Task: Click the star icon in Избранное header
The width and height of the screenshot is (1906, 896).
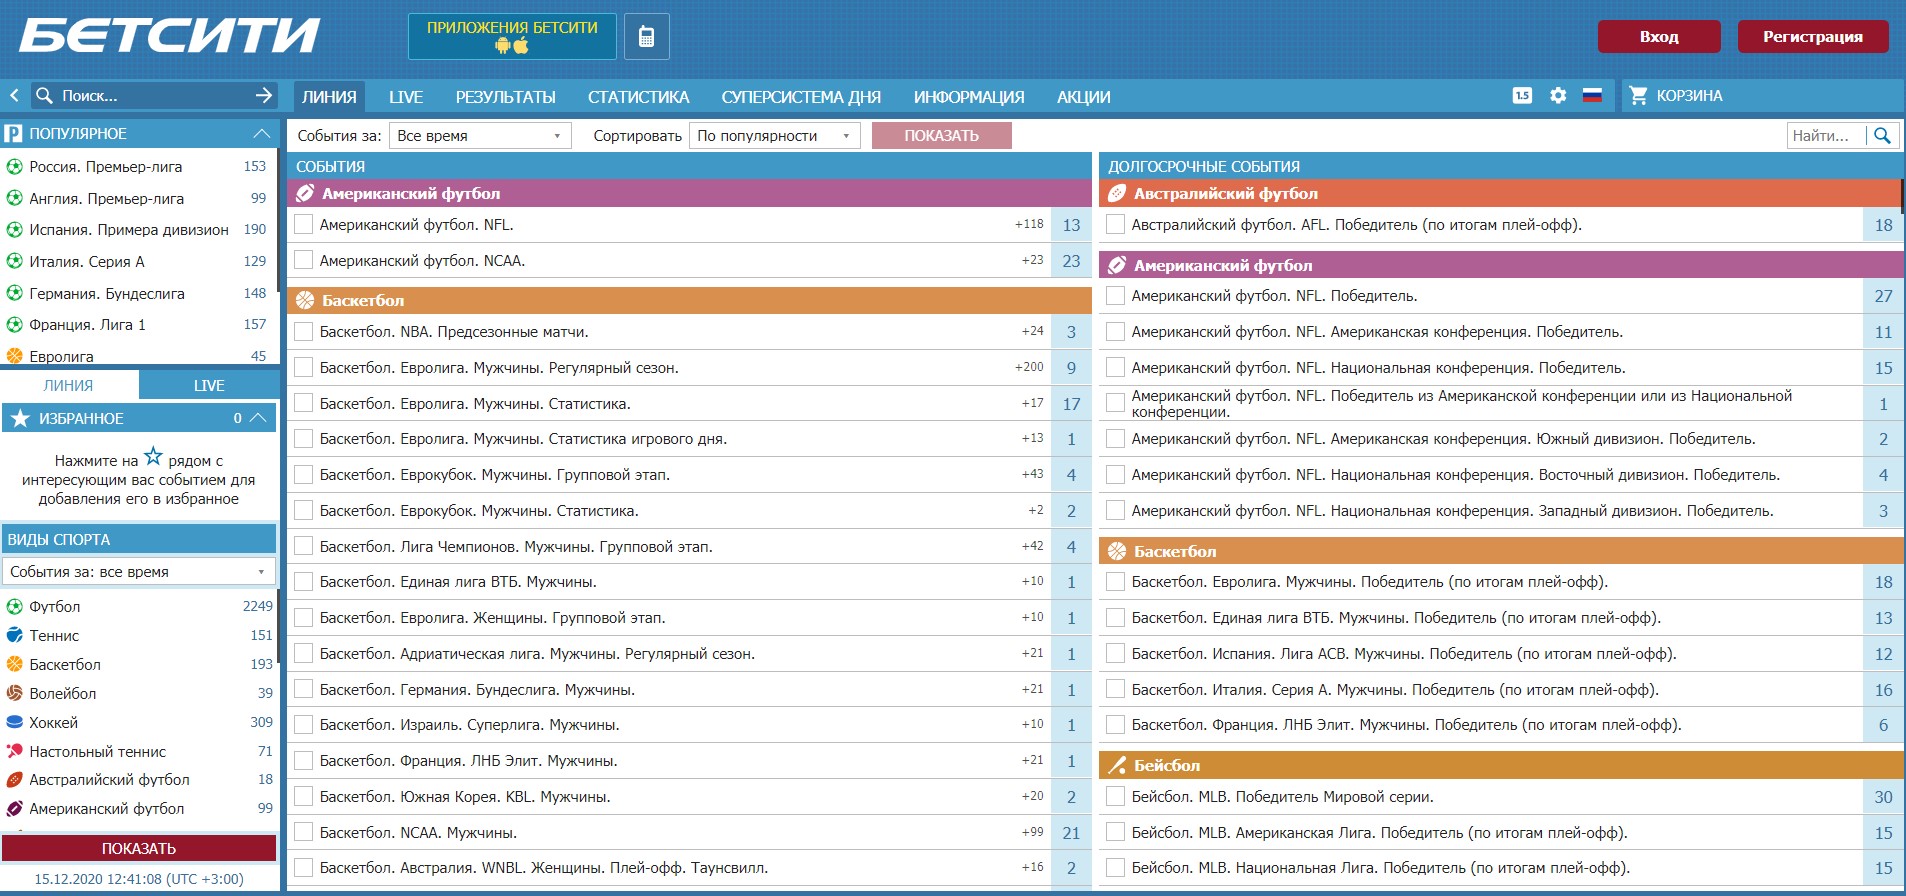Action: tap(21, 418)
